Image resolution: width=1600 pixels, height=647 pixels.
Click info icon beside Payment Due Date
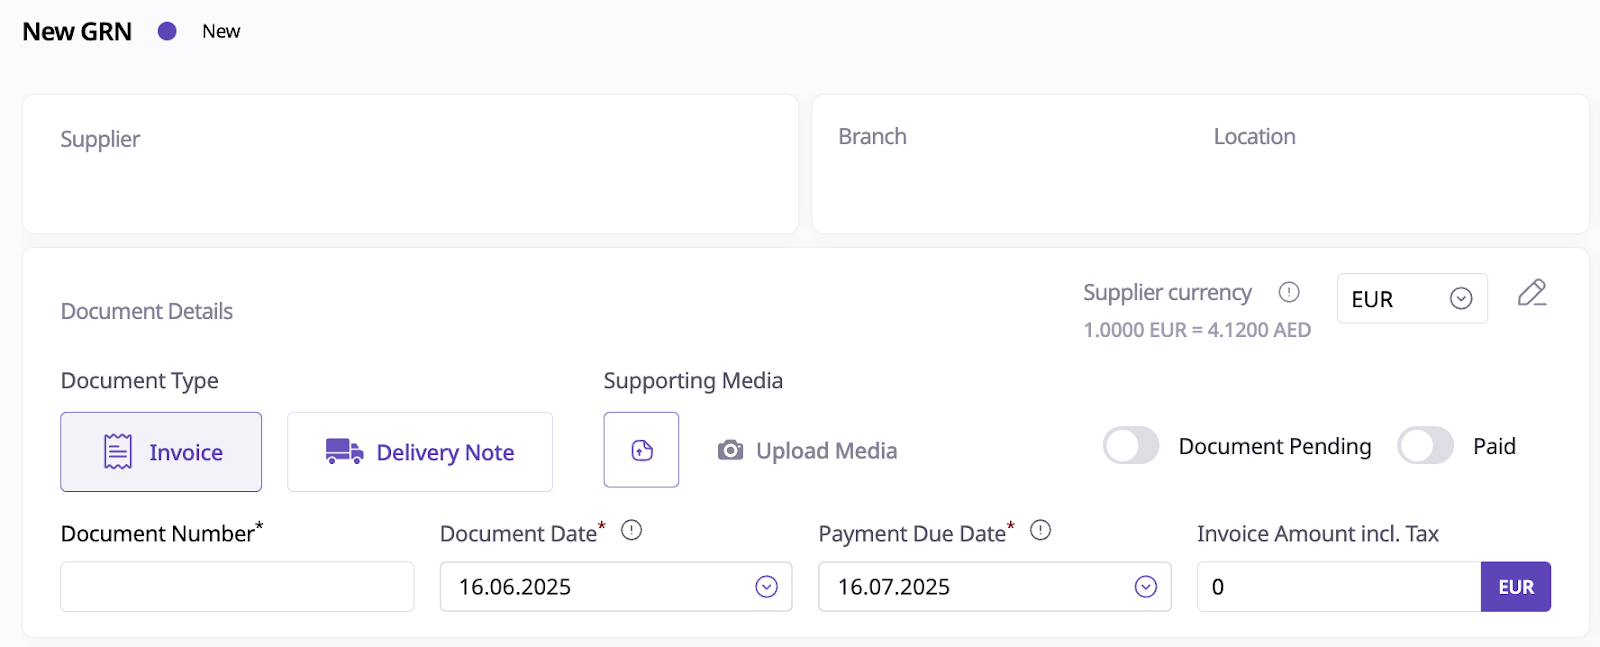(x=1040, y=530)
